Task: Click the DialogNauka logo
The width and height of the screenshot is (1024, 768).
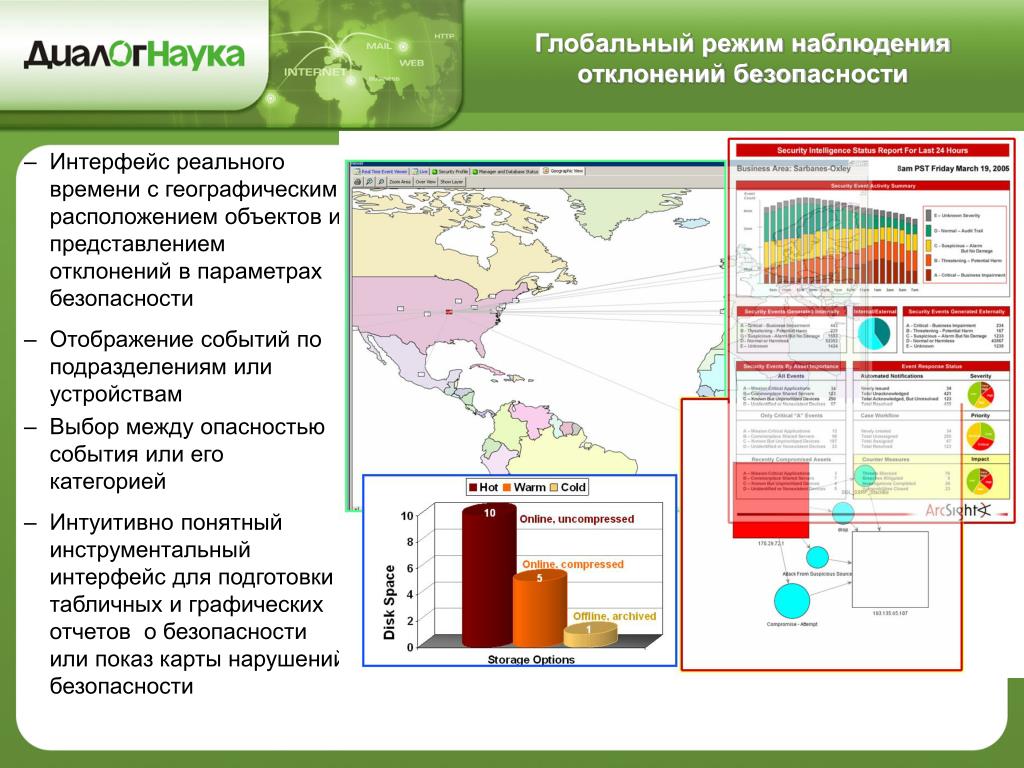Action: [134, 55]
